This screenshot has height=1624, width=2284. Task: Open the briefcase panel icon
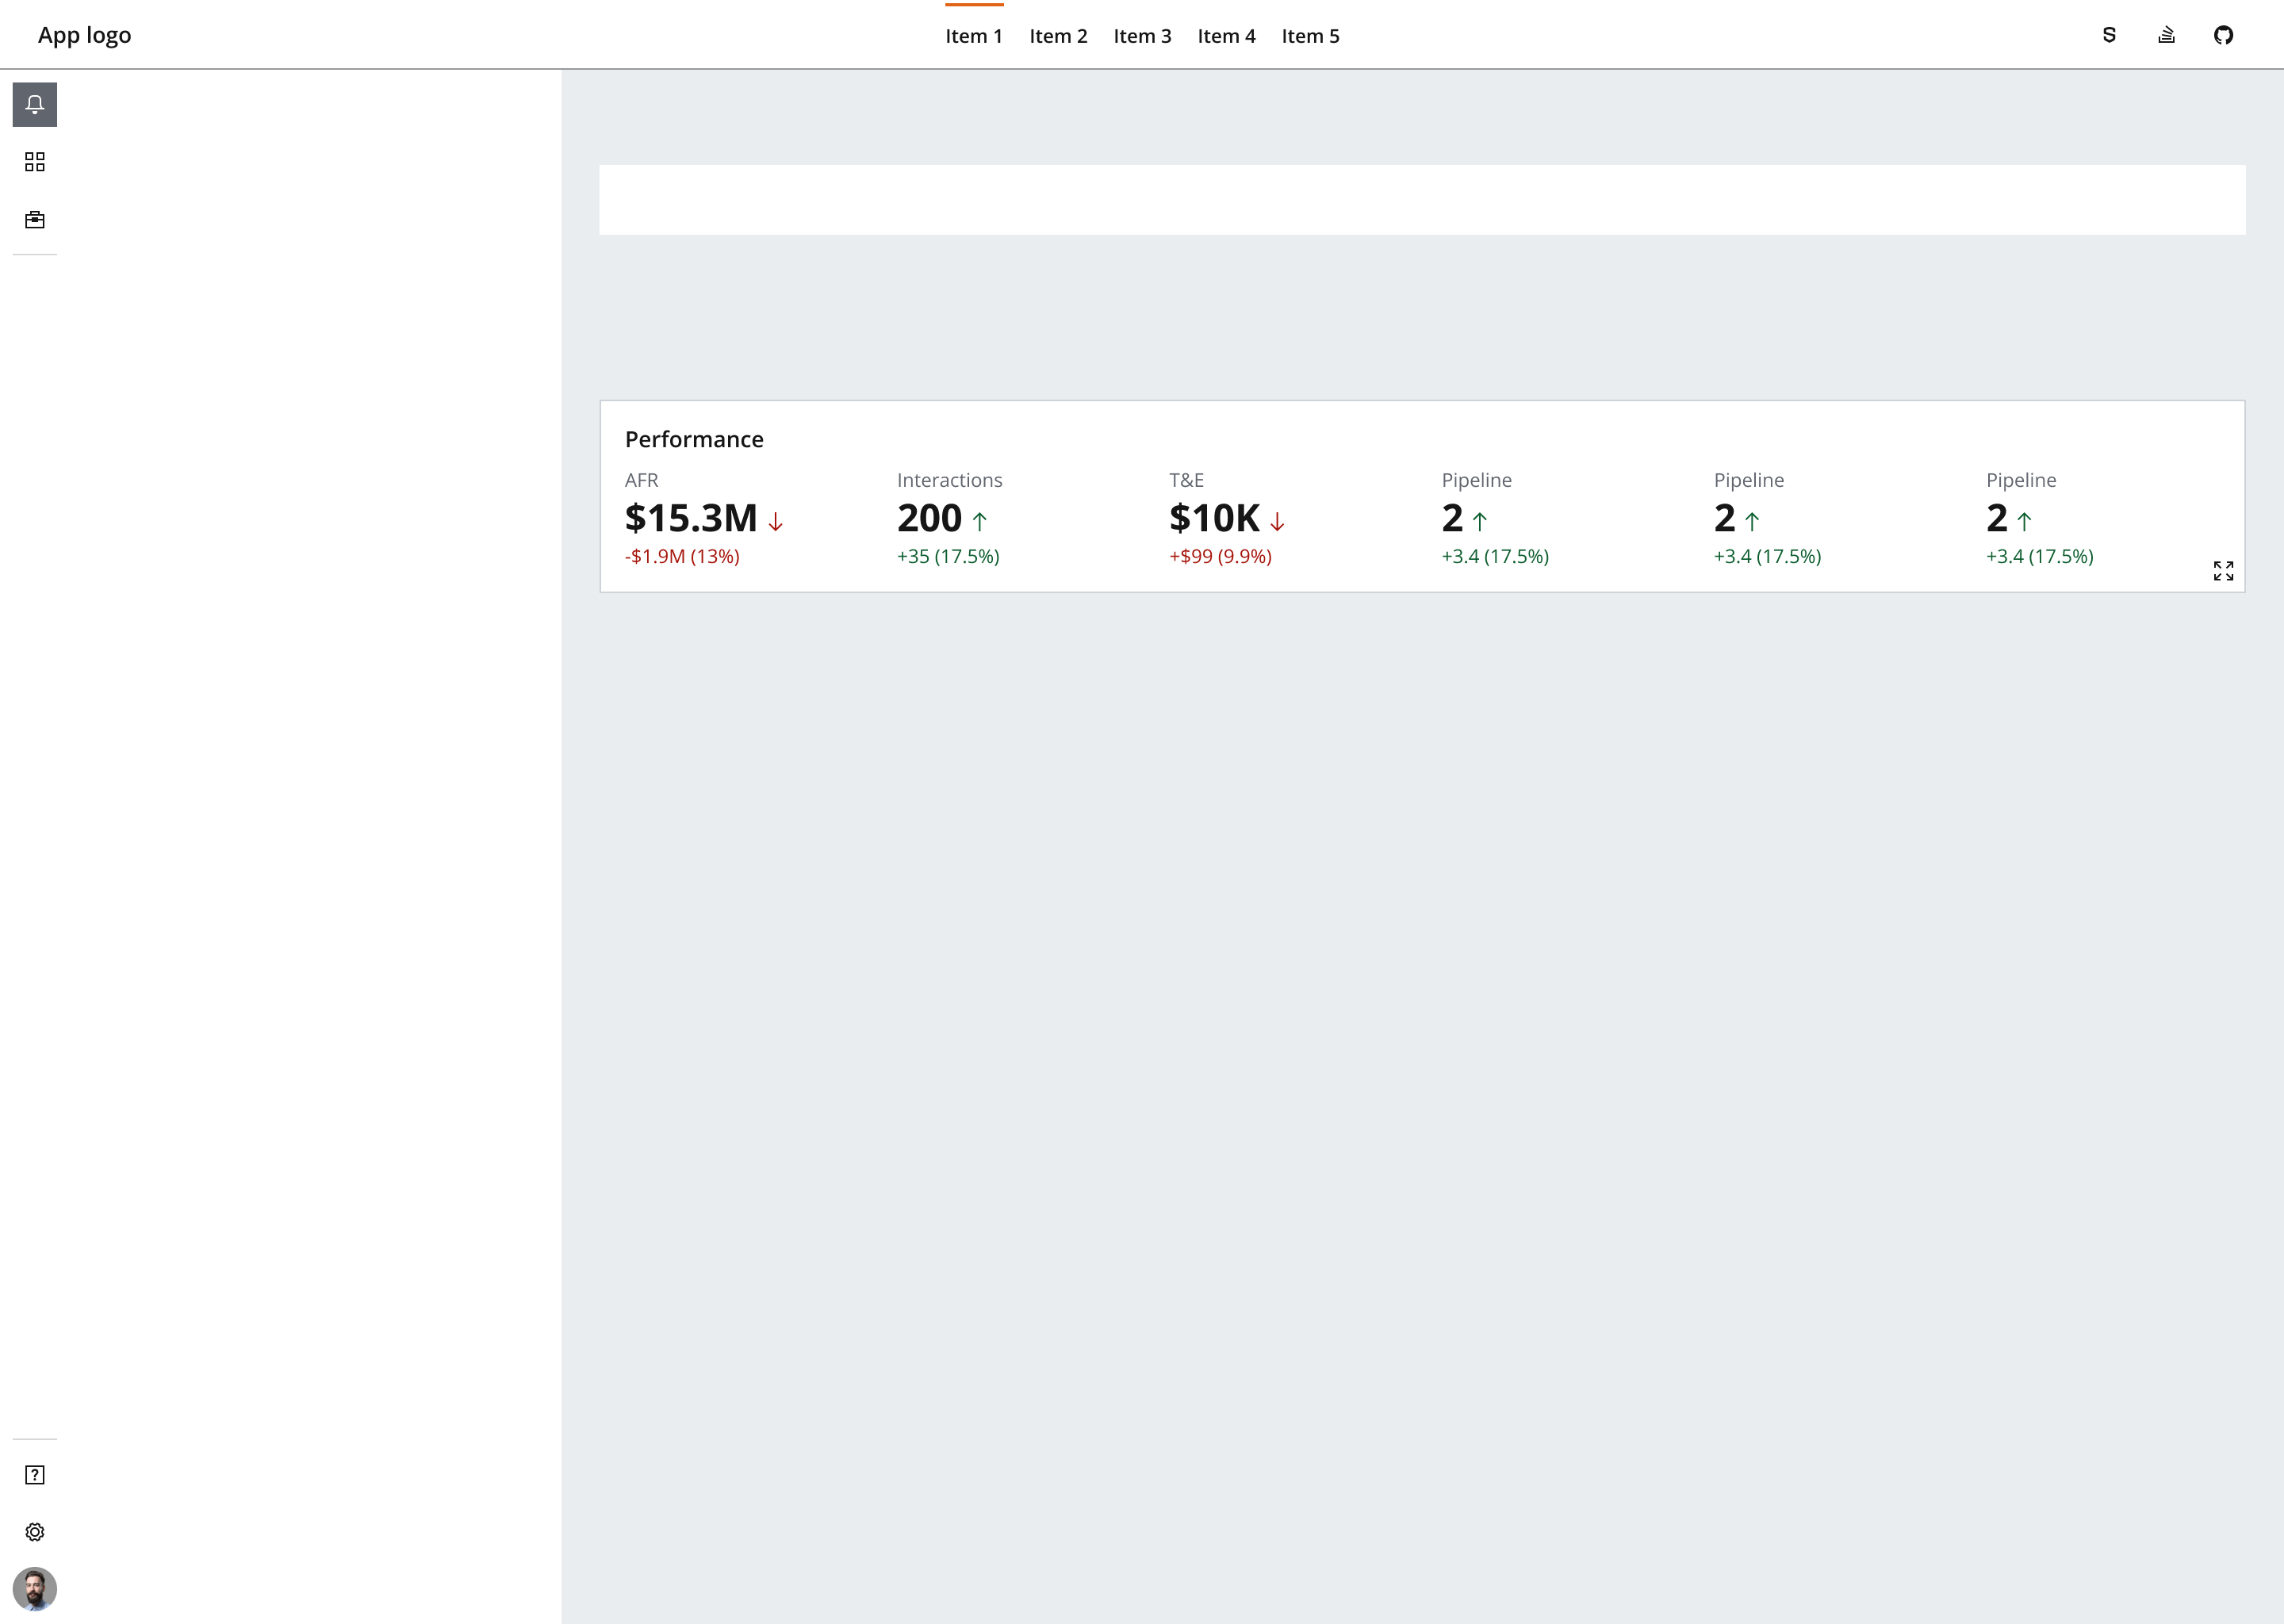click(x=35, y=220)
